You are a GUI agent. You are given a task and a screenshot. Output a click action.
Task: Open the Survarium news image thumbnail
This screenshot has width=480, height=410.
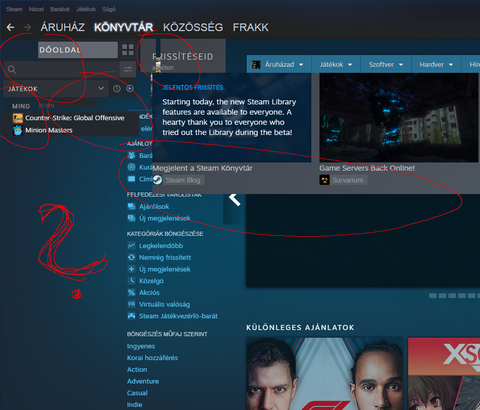click(x=399, y=117)
